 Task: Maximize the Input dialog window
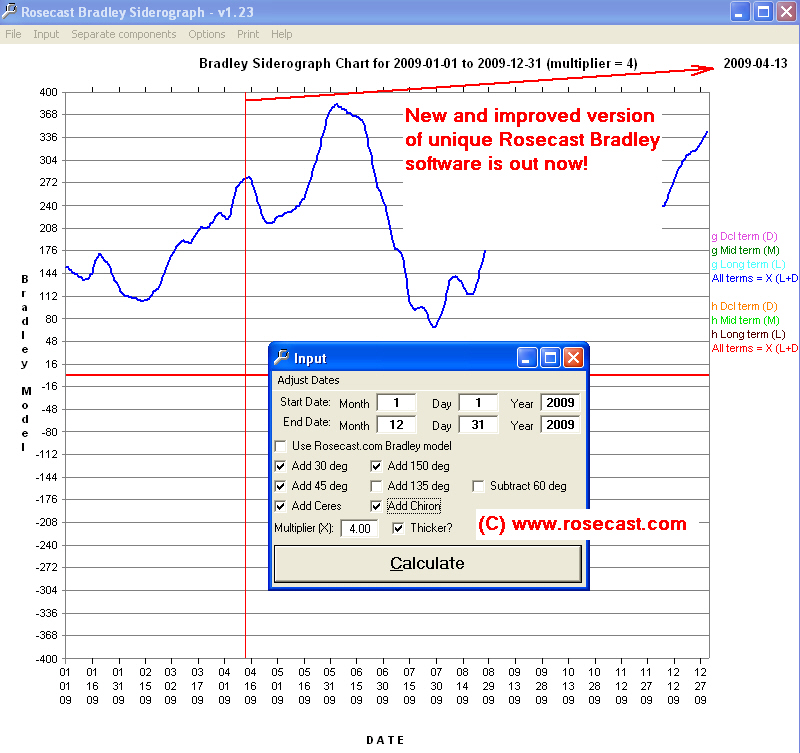551,358
